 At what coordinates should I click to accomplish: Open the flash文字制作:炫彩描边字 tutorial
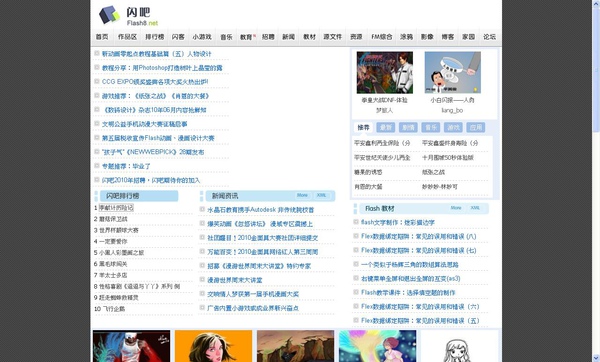click(x=398, y=222)
